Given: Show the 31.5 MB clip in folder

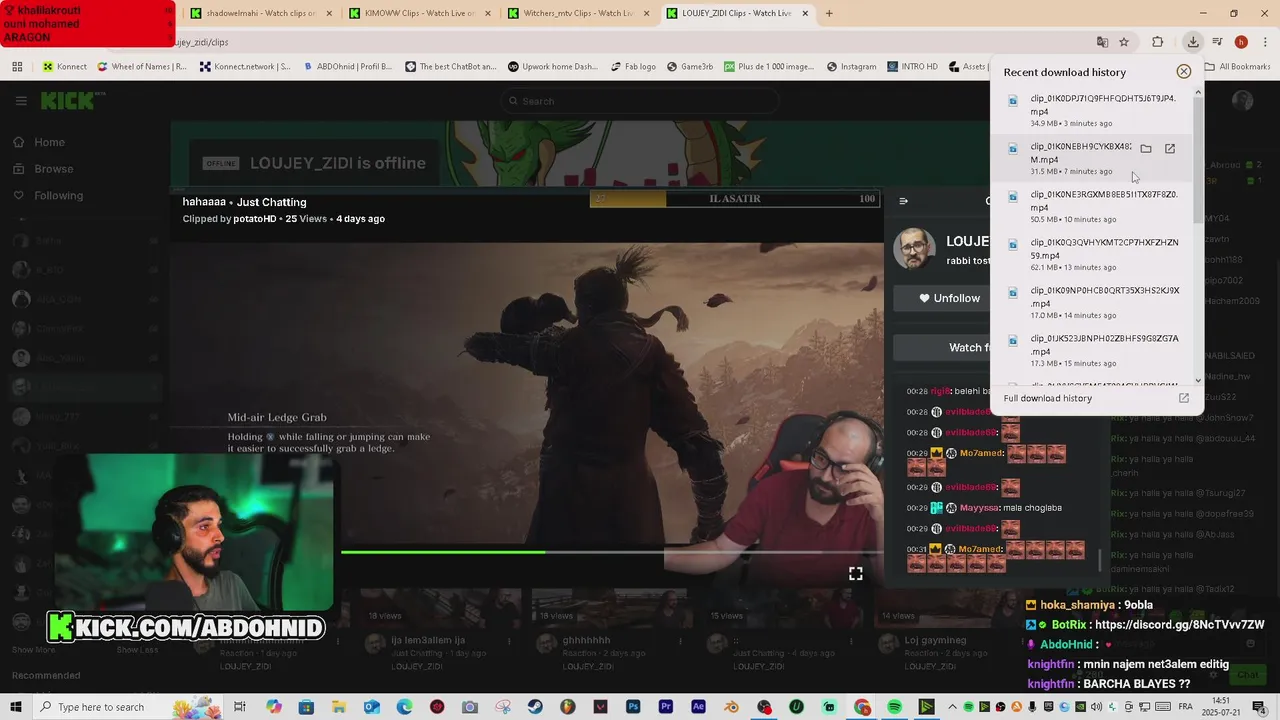Looking at the screenshot, I should (1146, 149).
